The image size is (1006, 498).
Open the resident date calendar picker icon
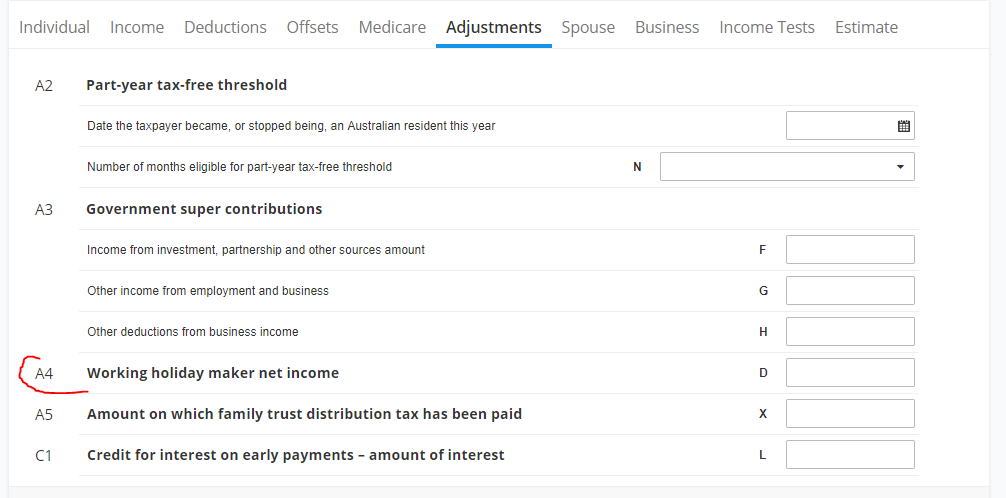pyautogui.click(x=903, y=126)
